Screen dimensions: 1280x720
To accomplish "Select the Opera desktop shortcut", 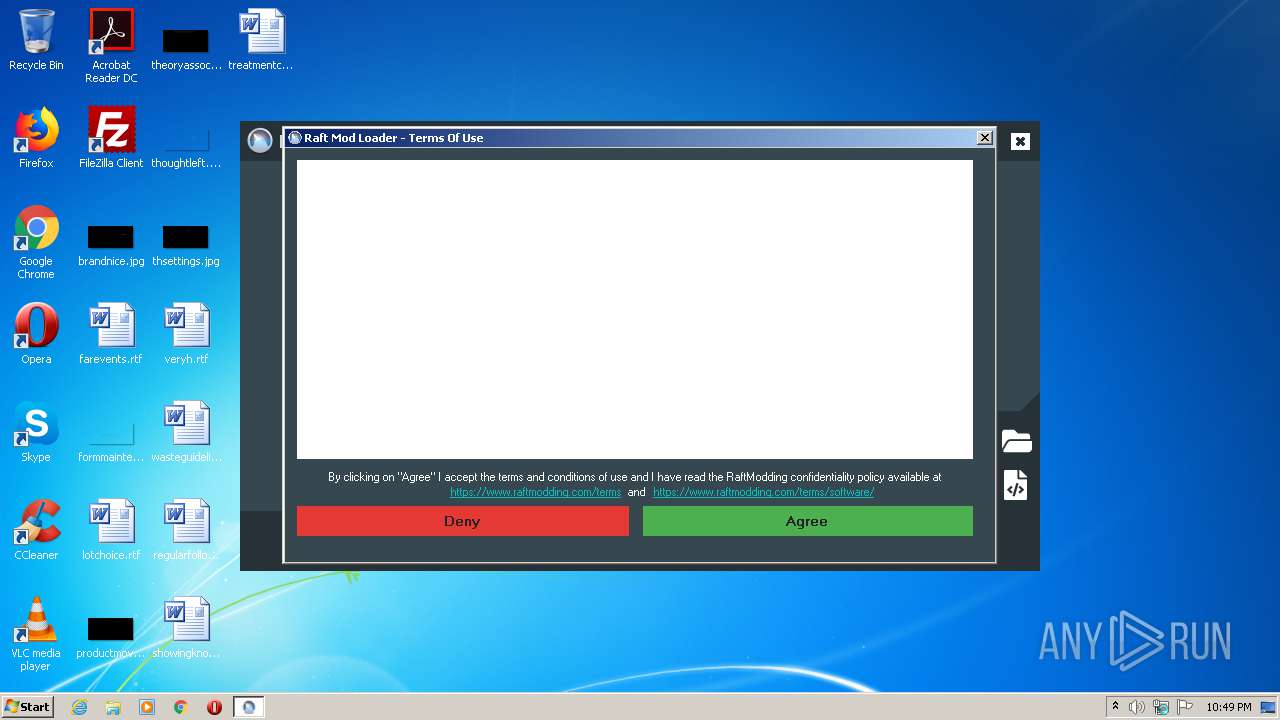I will 36,334.
